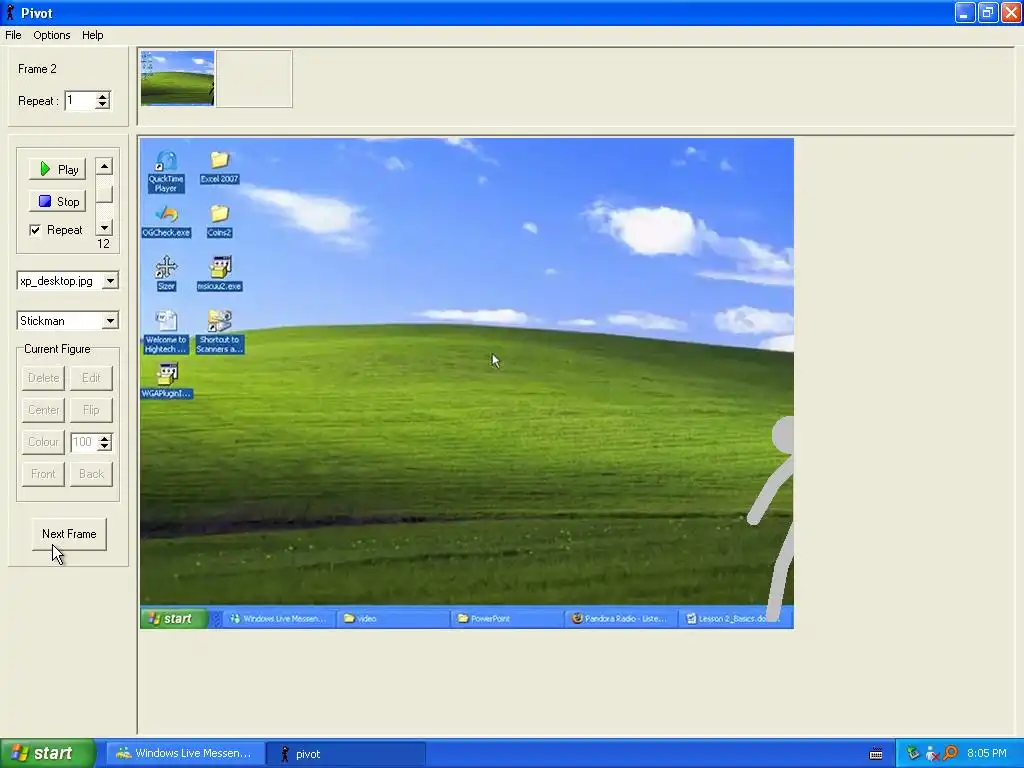Click the msicuu2.exe icon in canvas
Screen dimensions: 1024x768
click(x=219, y=273)
